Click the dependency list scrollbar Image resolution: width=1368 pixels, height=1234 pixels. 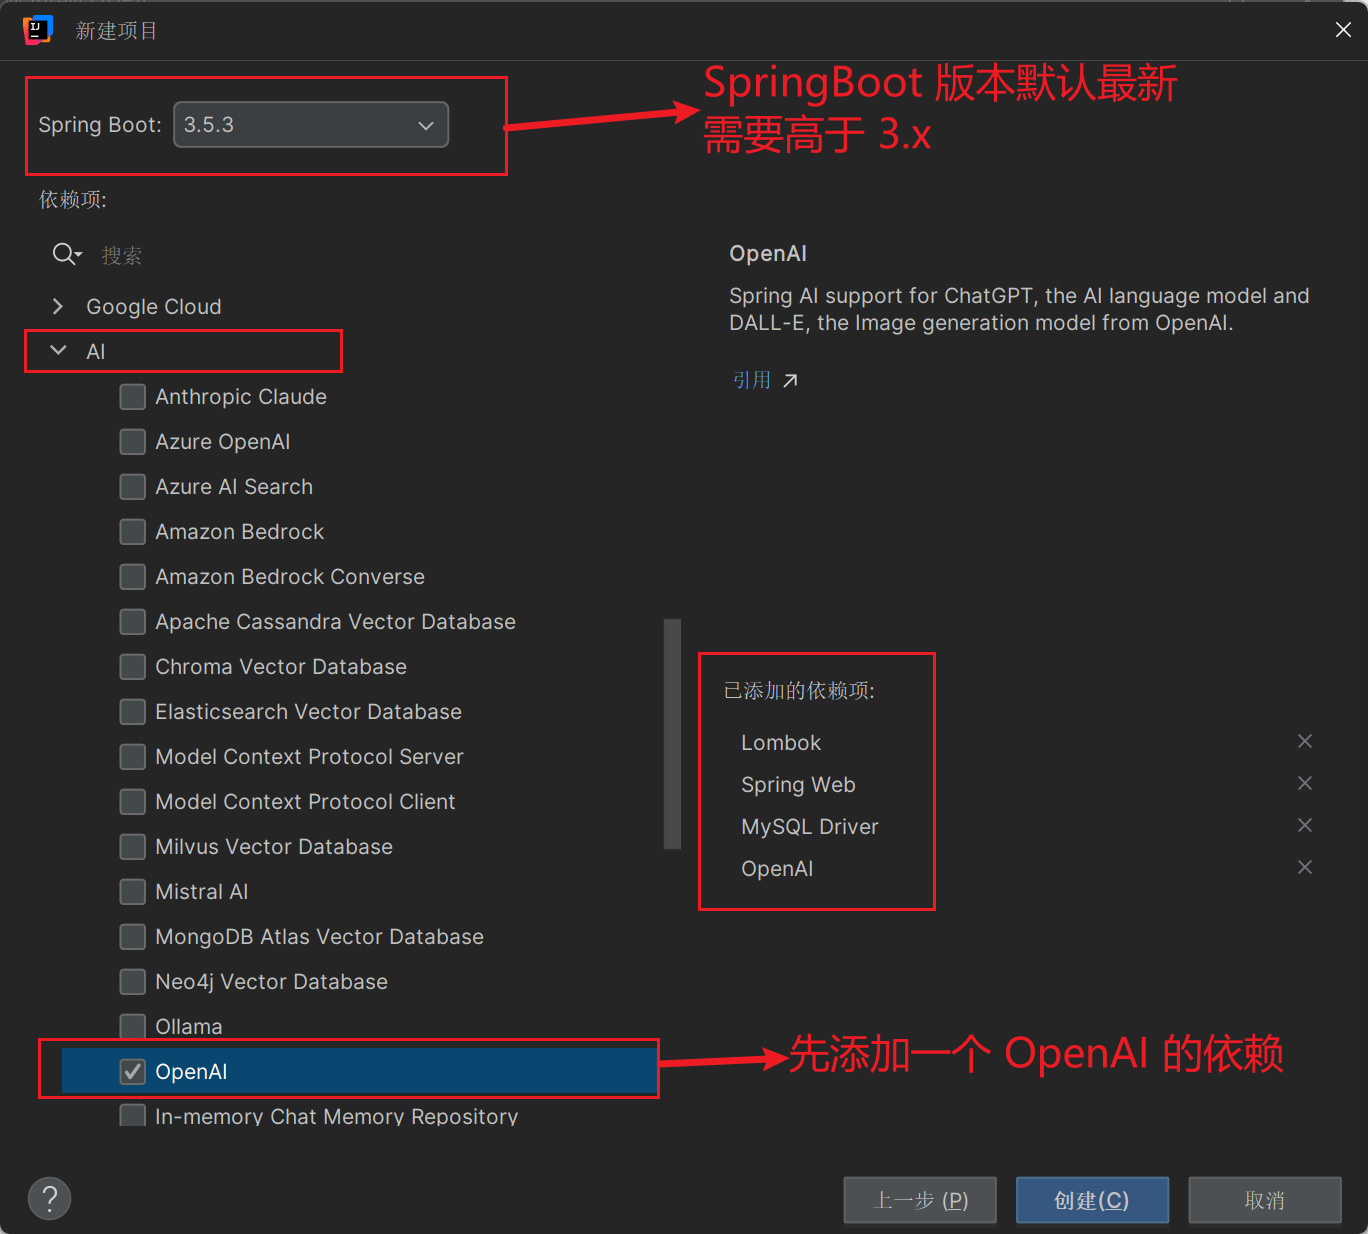point(672,734)
